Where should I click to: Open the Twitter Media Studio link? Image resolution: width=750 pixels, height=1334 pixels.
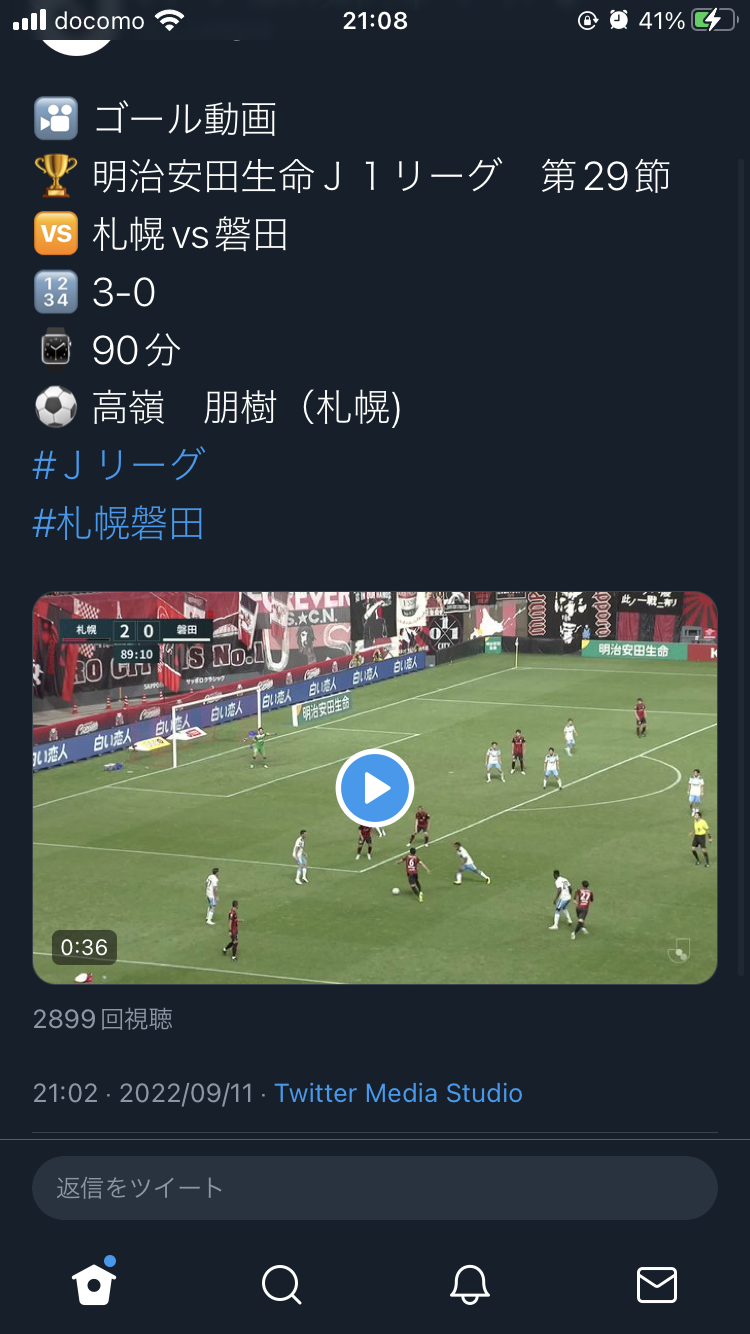click(x=398, y=1093)
